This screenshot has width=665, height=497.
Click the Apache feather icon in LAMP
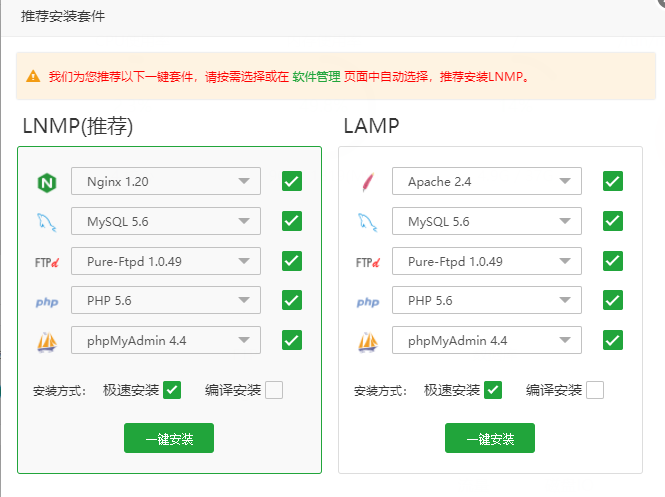point(368,182)
